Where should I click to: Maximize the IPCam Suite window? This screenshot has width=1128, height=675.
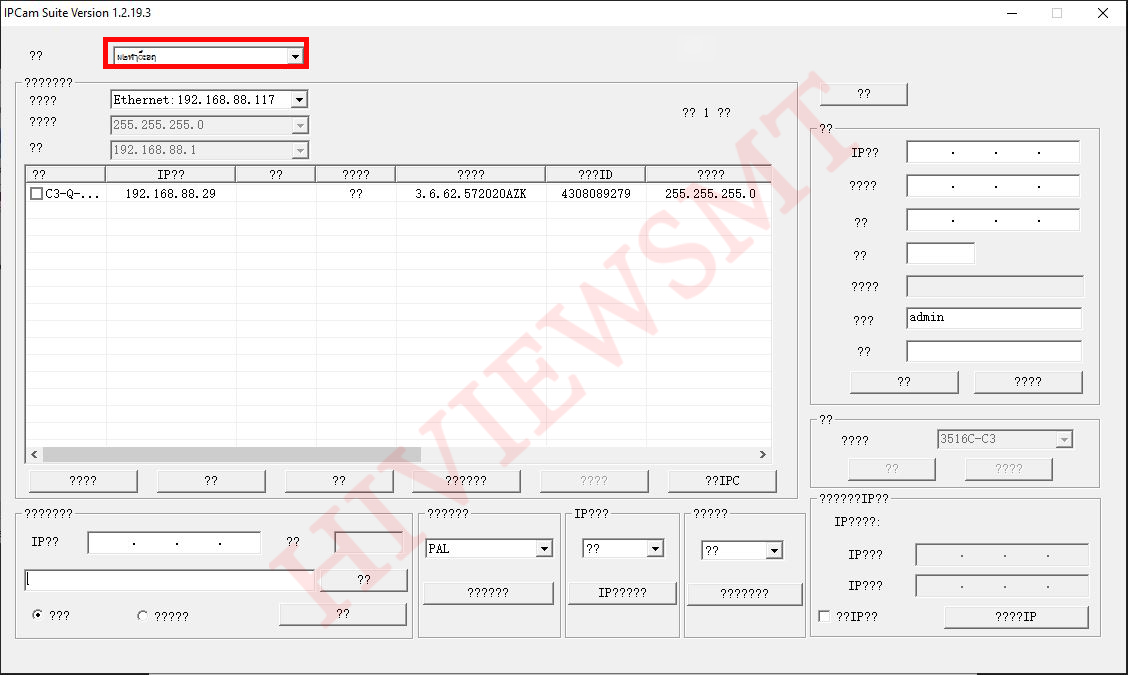click(x=1056, y=13)
